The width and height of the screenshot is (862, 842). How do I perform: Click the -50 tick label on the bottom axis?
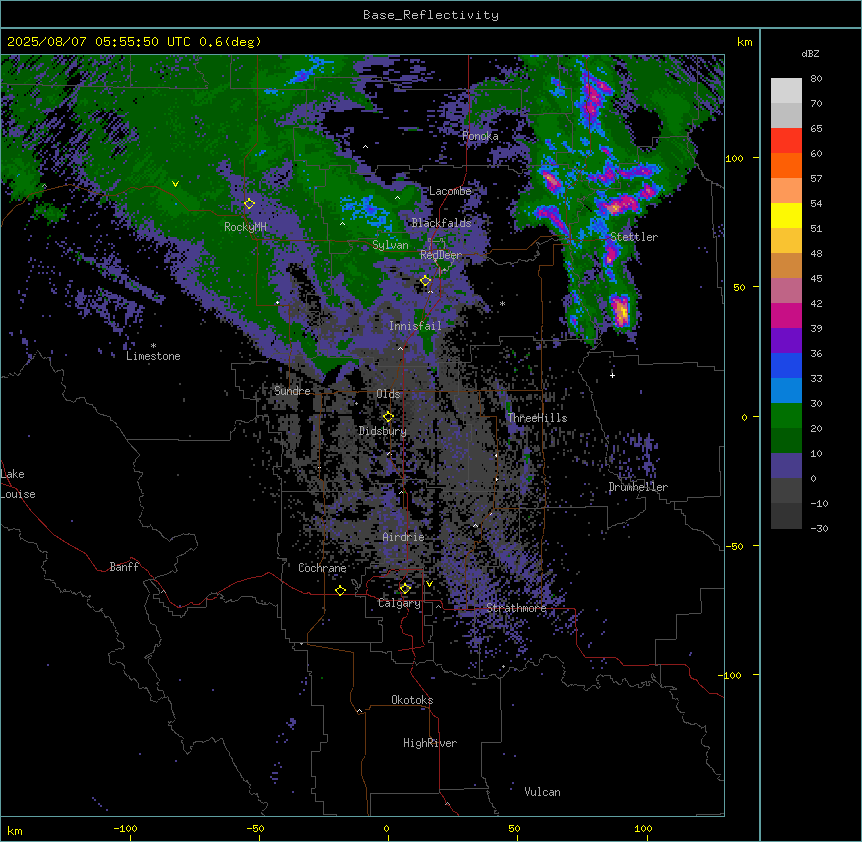click(x=255, y=828)
